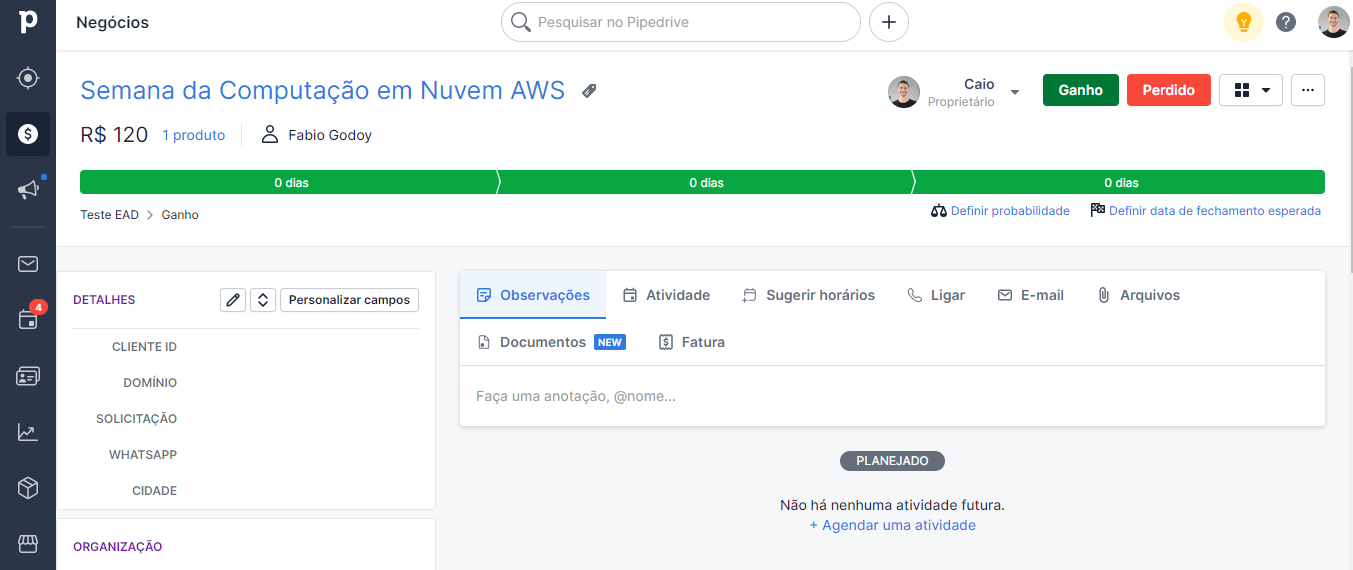This screenshot has height=570, width=1353.
Task: Open Contacts card icon in sidebar
Action: [28, 376]
